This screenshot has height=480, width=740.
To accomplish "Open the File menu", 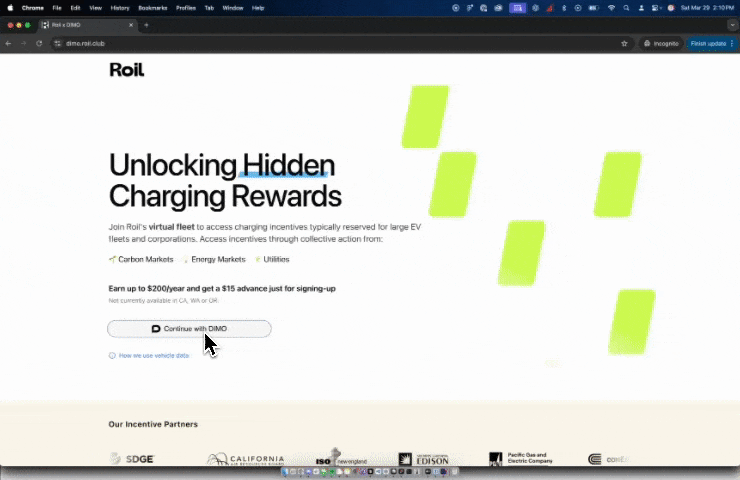I will click(x=57, y=8).
